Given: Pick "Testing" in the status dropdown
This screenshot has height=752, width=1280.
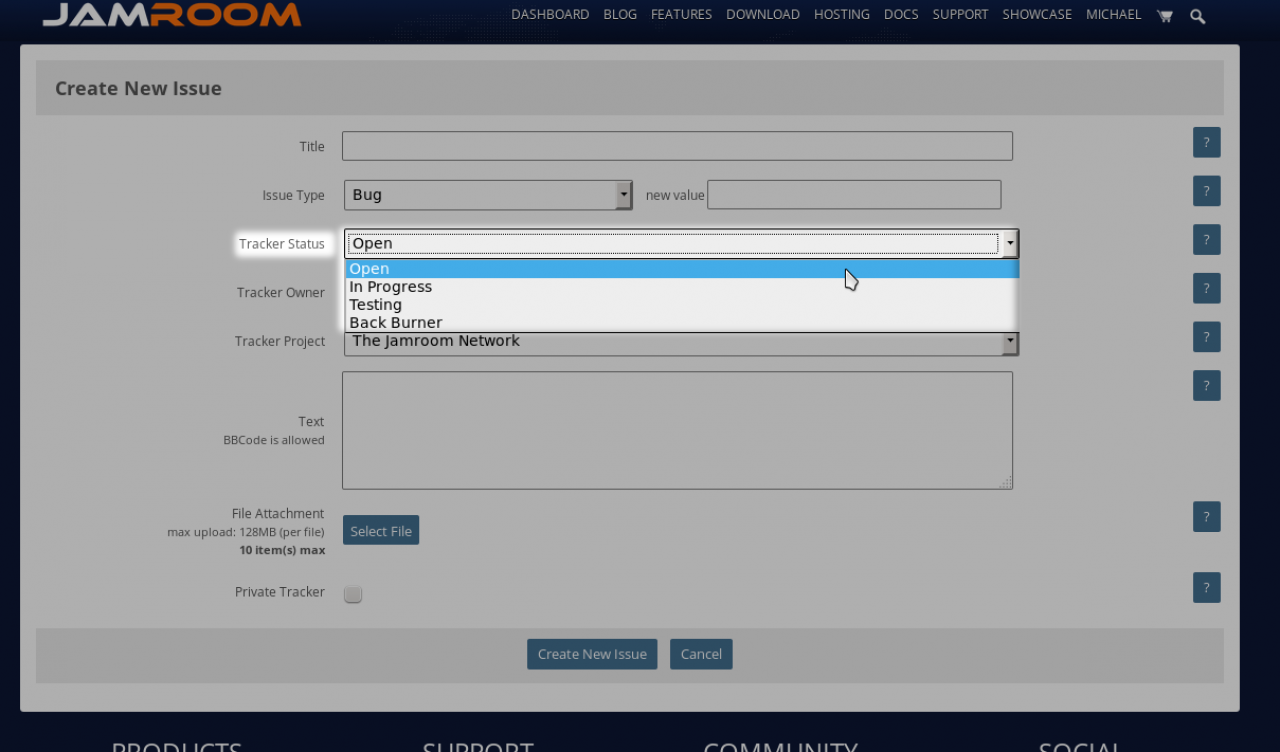Looking at the screenshot, I should (x=376, y=305).
